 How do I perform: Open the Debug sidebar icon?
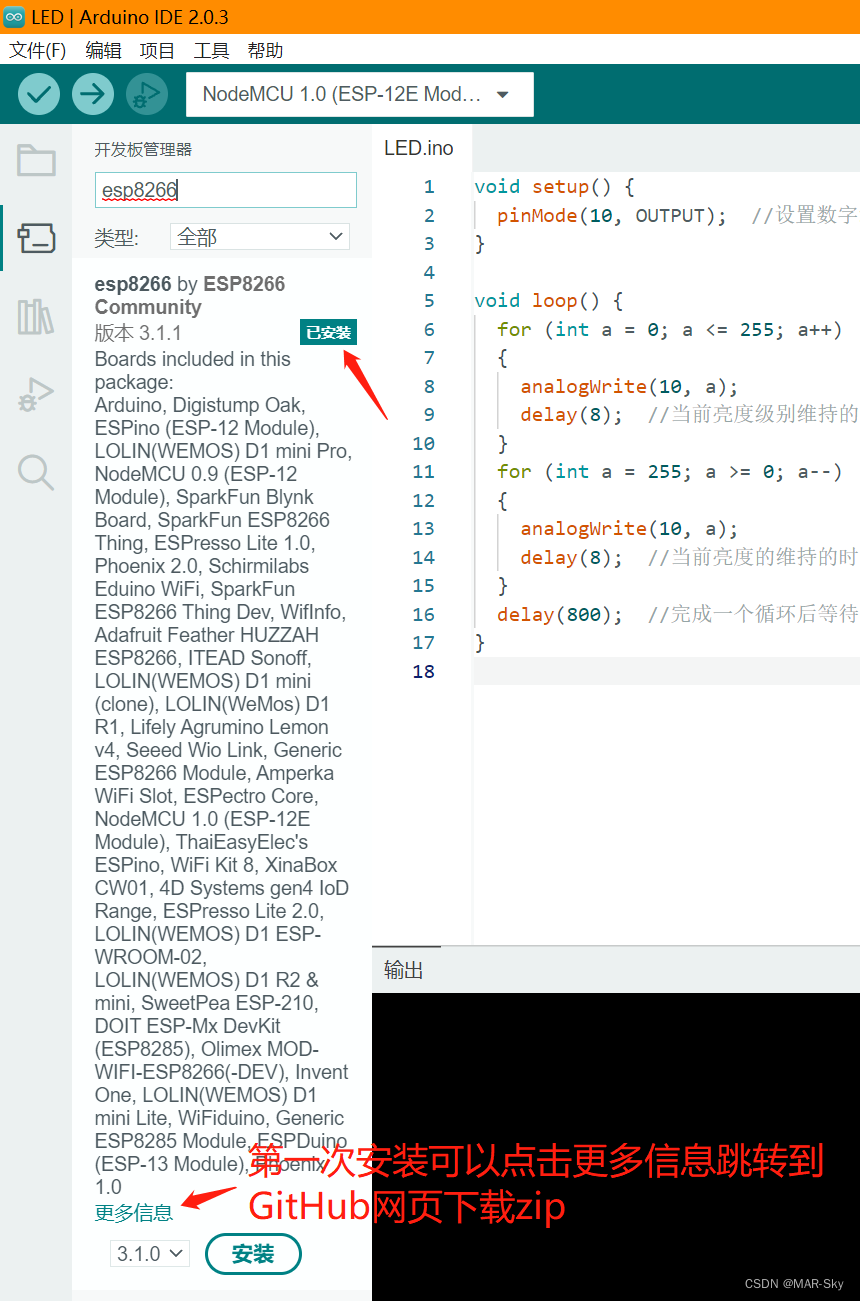pos(36,395)
